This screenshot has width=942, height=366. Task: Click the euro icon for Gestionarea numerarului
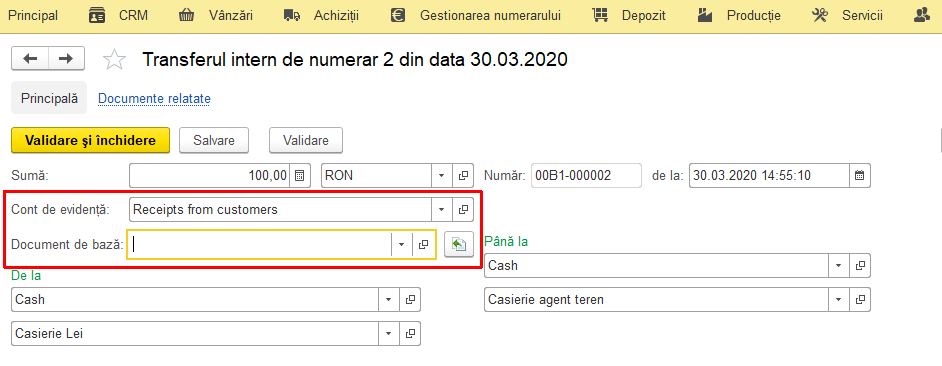point(397,16)
